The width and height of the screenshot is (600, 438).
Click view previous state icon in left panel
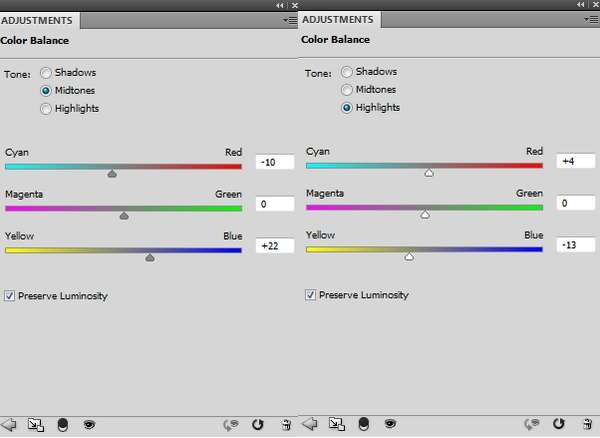pyautogui.click(x=231, y=425)
